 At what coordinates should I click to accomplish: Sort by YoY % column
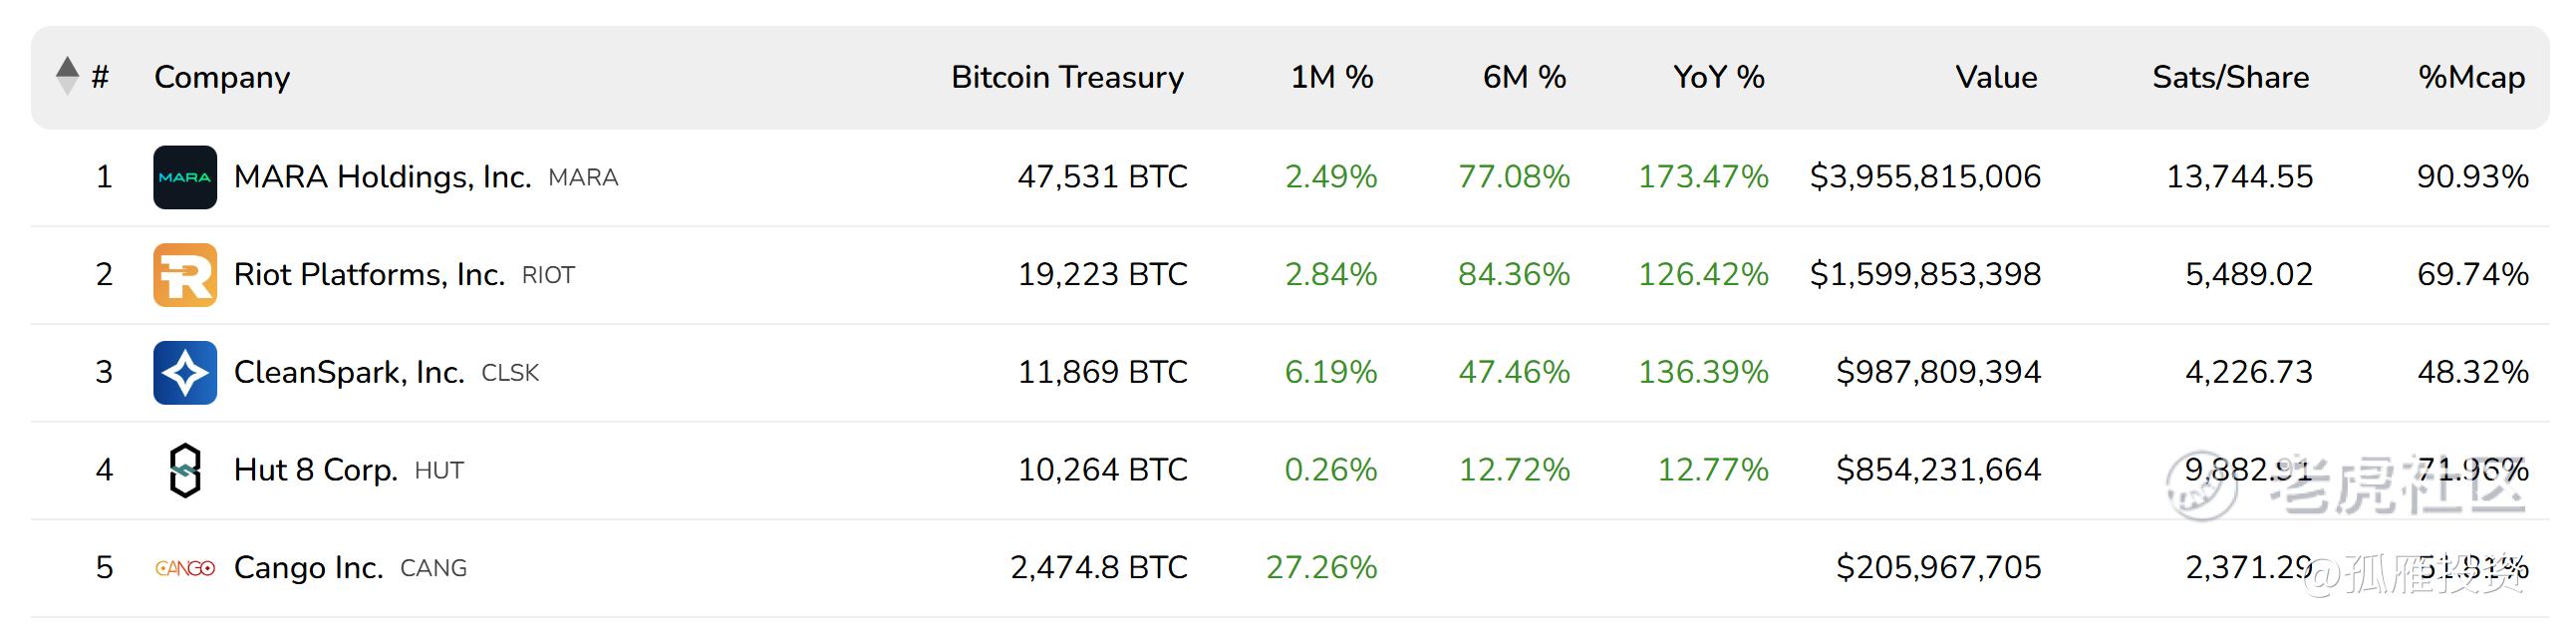[1719, 77]
